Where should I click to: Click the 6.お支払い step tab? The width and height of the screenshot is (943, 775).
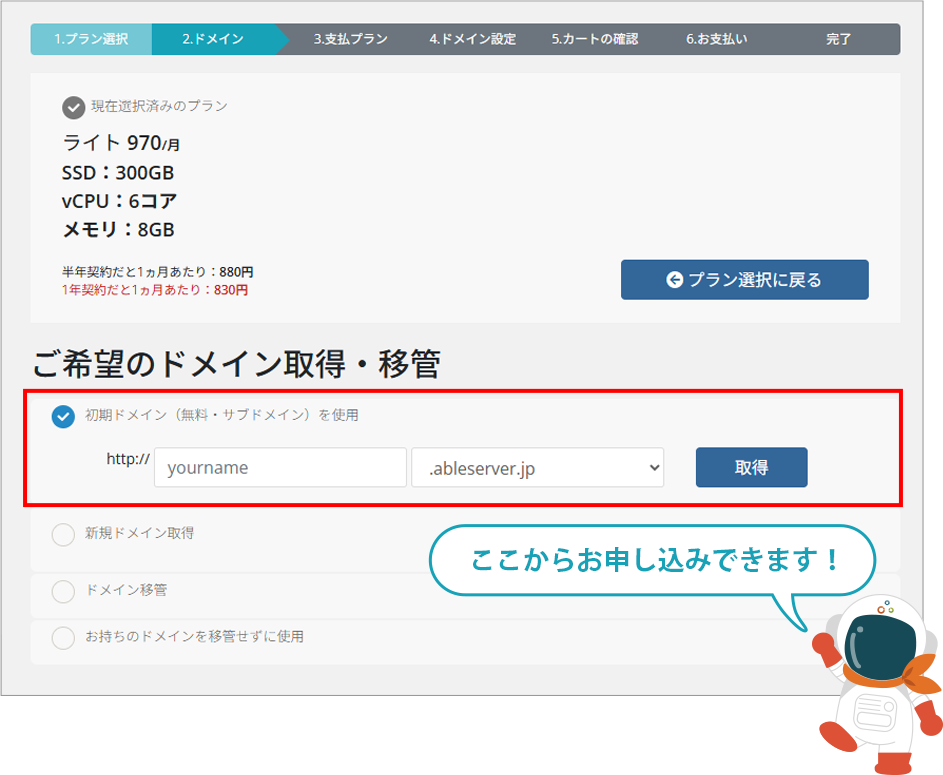tap(716, 39)
